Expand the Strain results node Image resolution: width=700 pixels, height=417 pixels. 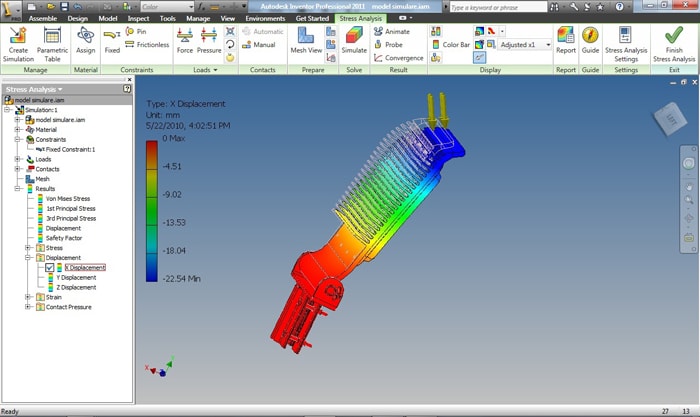29,297
